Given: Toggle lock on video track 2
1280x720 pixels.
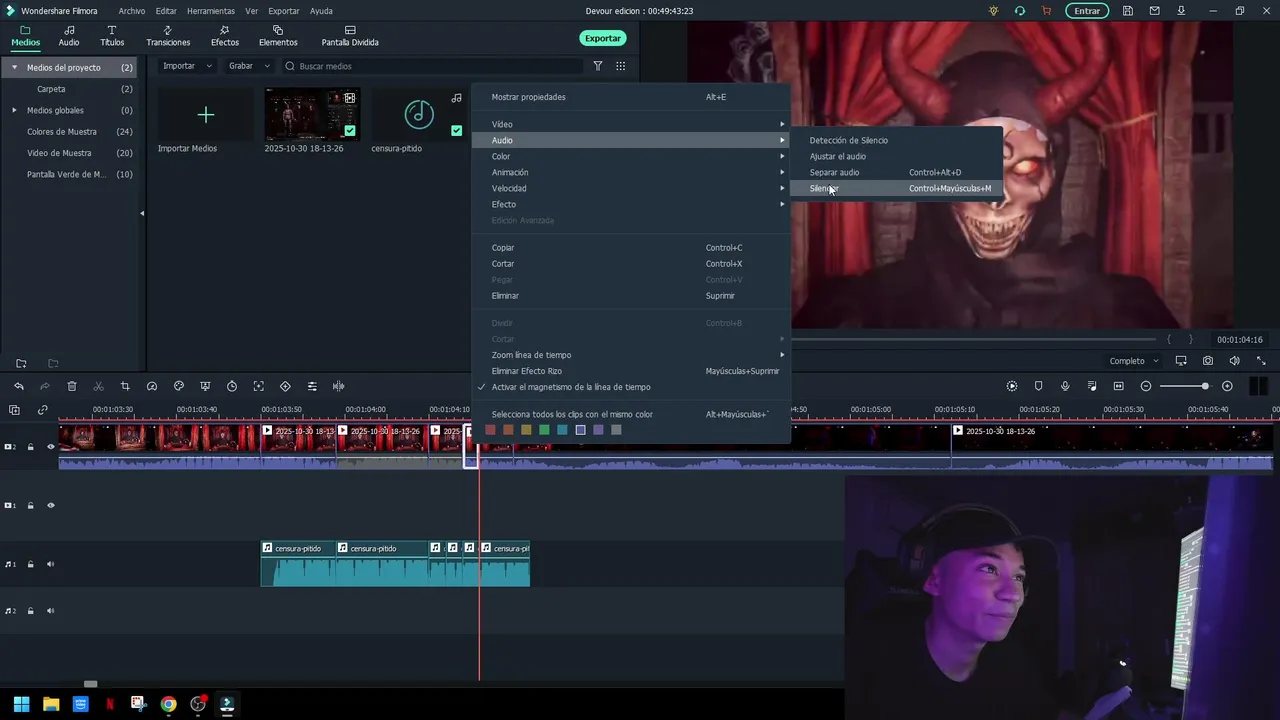Looking at the screenshot, I should [x=30, y=447].
